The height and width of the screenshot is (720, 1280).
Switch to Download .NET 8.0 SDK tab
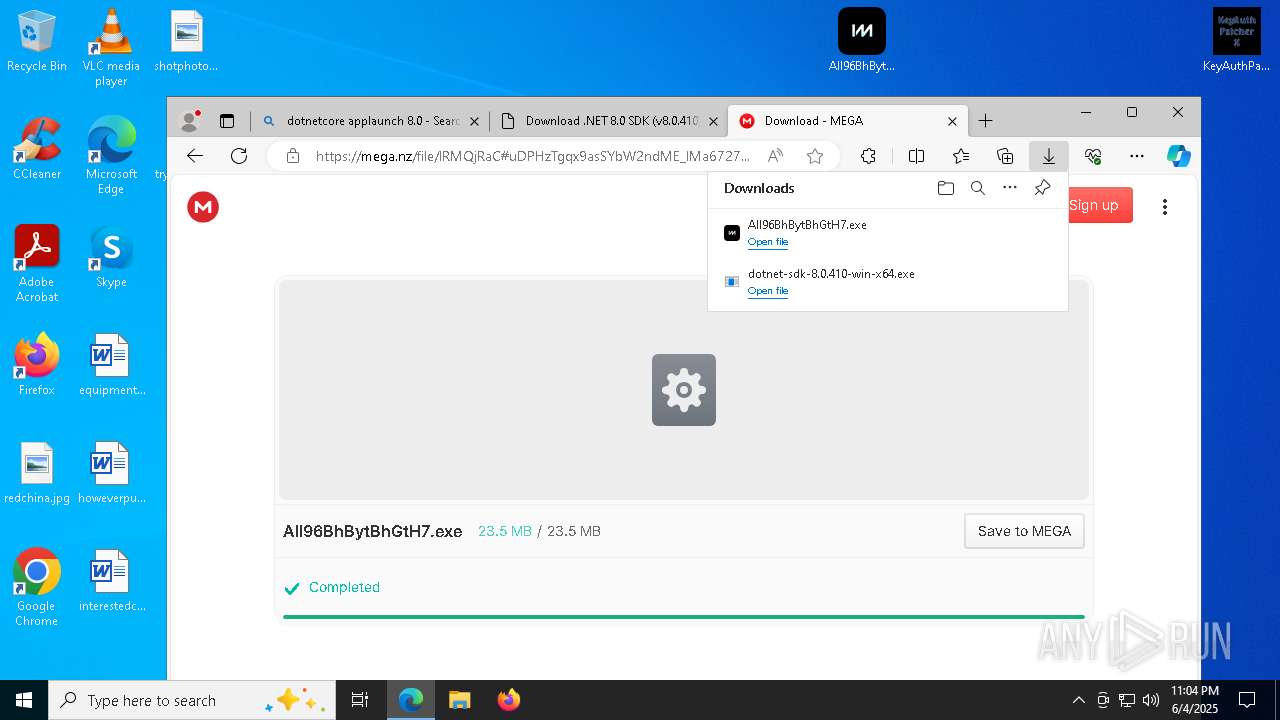pos(611,121)
